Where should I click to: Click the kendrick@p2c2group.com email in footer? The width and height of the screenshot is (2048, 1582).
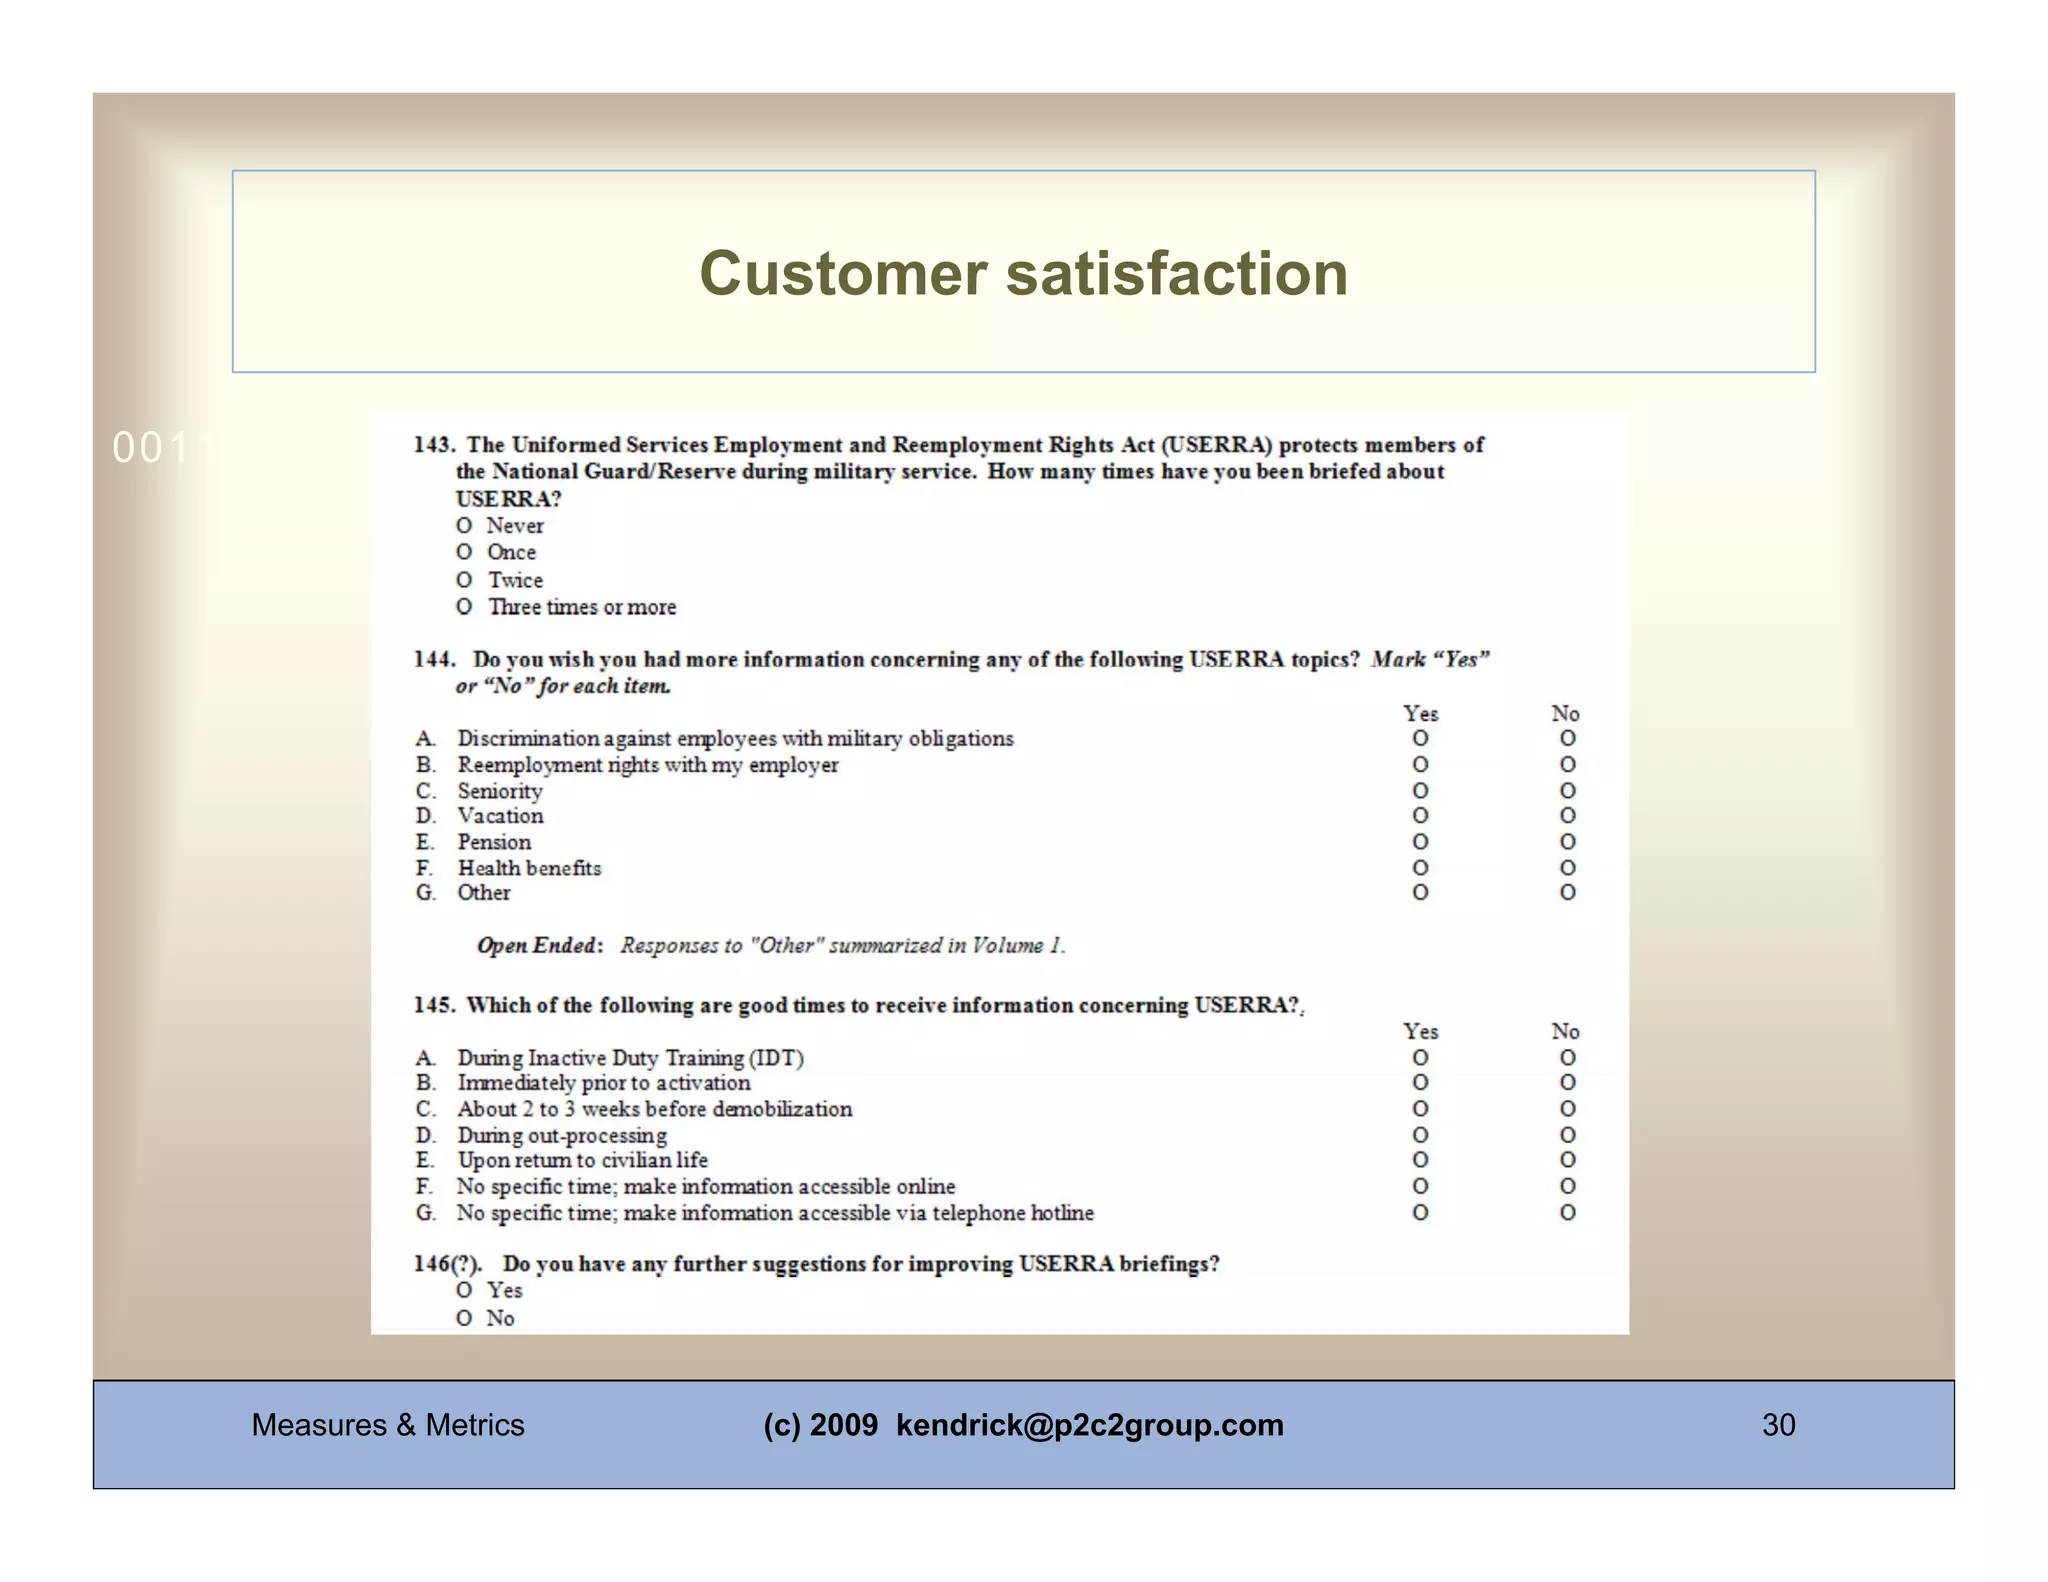(1089, 1425)
